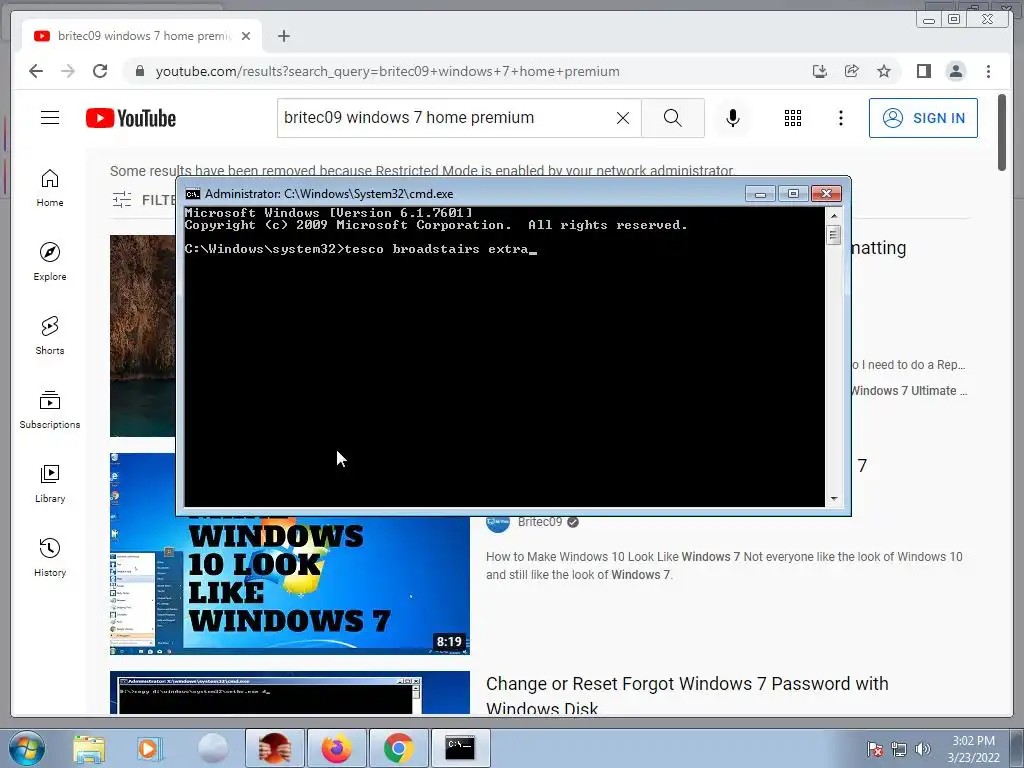Clear the YouTube search box text
1024x768 pixels.
point(623,118)
